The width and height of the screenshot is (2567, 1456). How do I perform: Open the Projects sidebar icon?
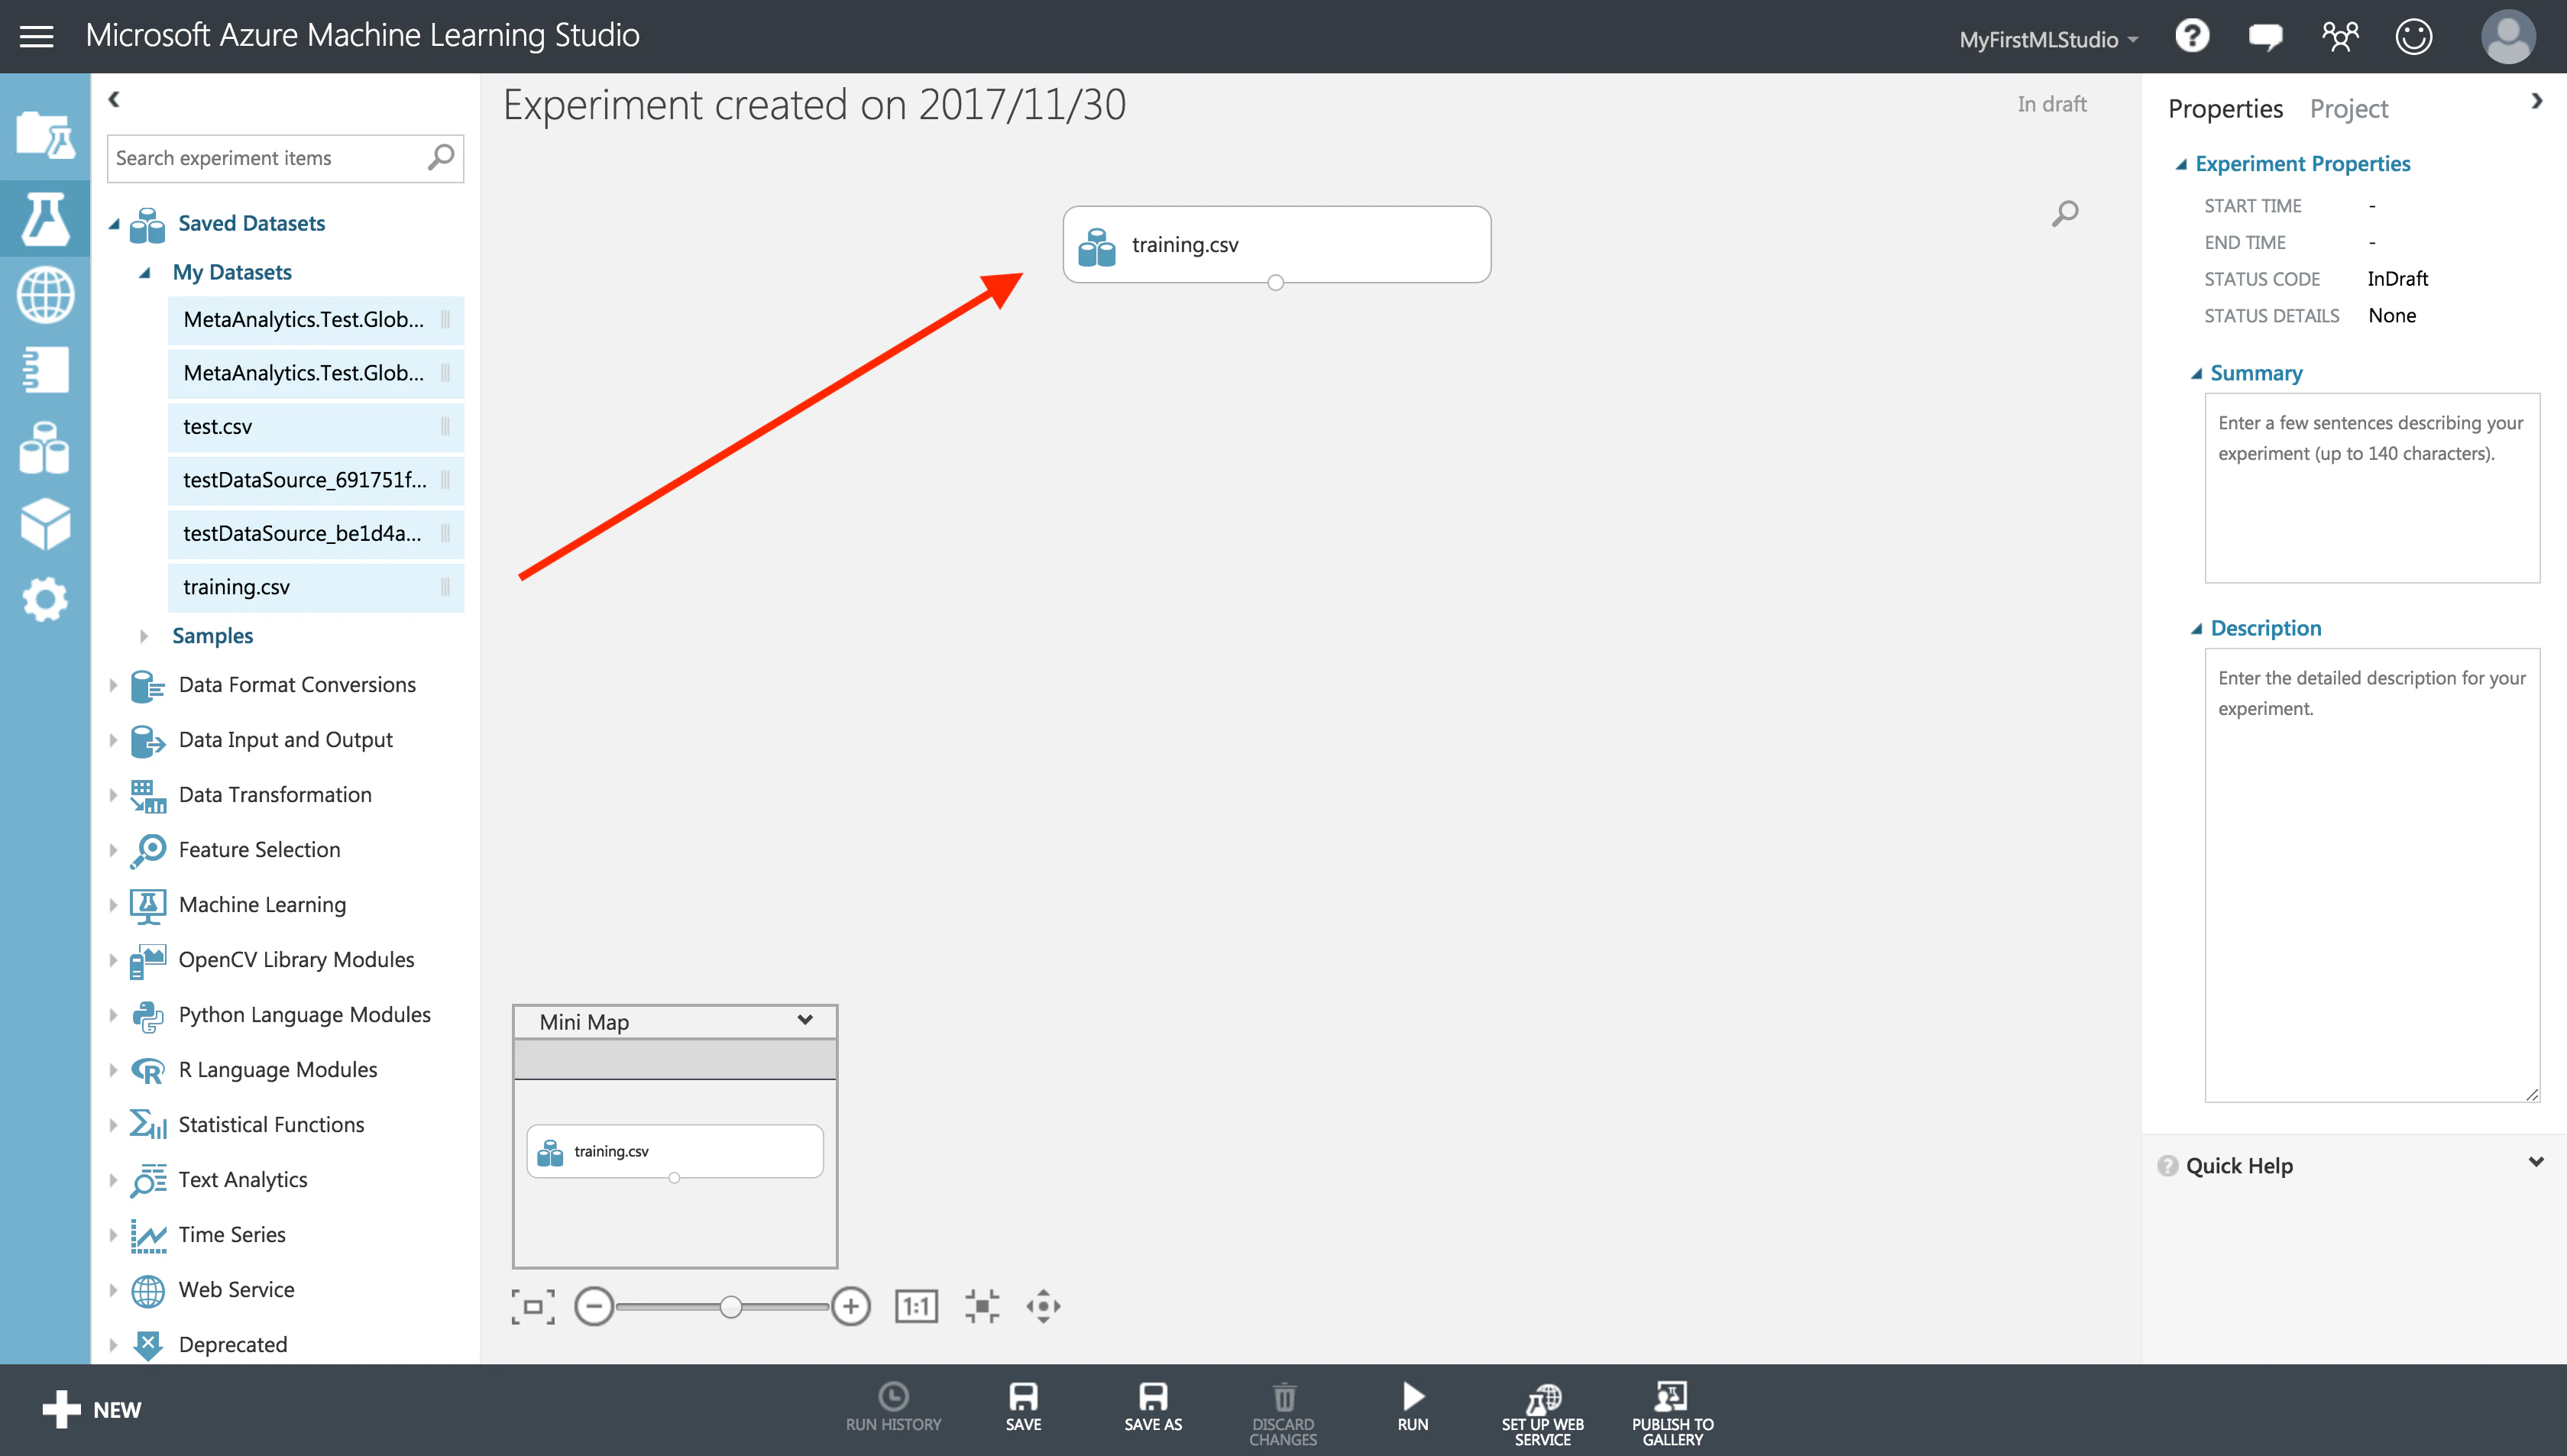point(45,135)
